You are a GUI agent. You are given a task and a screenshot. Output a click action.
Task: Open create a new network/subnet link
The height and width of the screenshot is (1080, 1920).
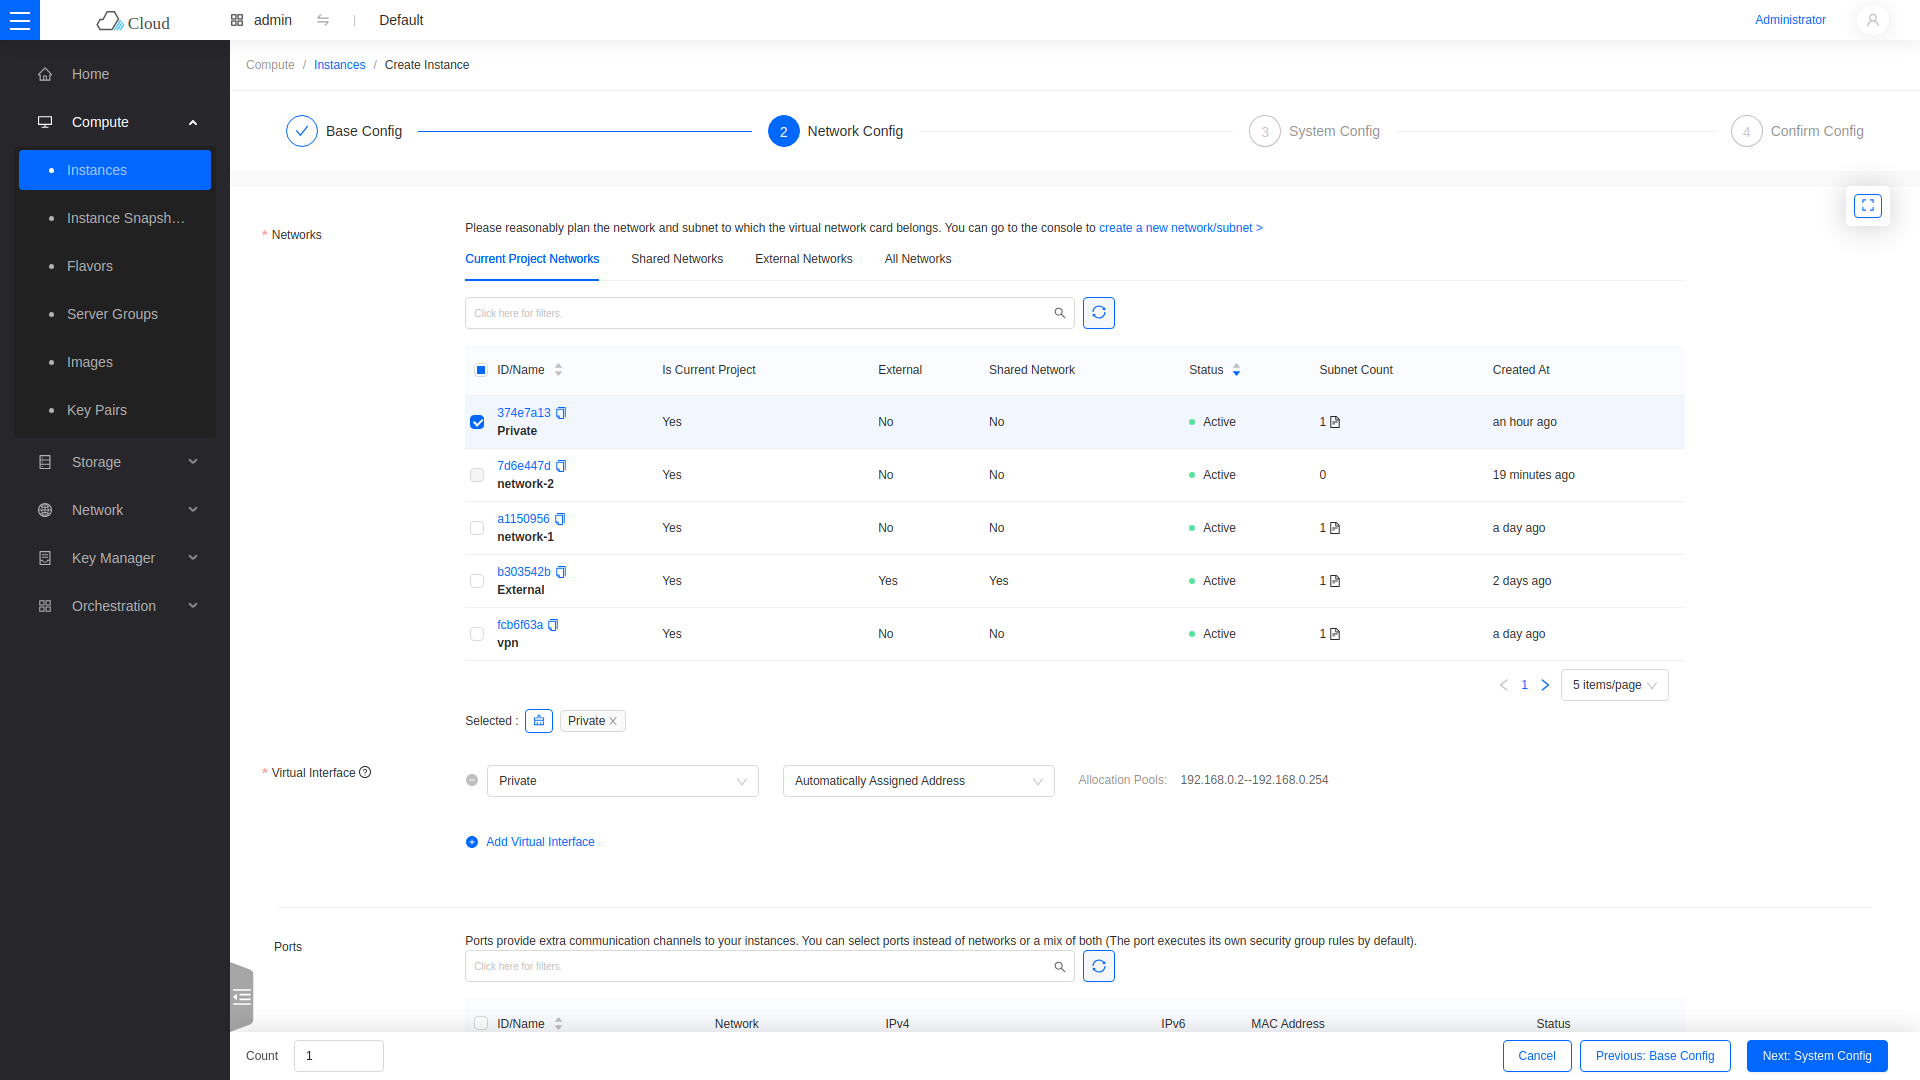click(1180, 228)
